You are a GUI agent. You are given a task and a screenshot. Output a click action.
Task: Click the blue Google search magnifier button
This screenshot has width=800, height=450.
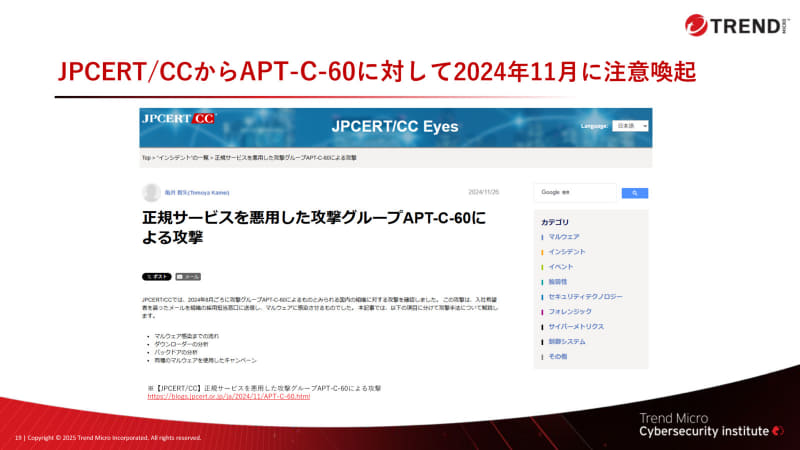635,193
